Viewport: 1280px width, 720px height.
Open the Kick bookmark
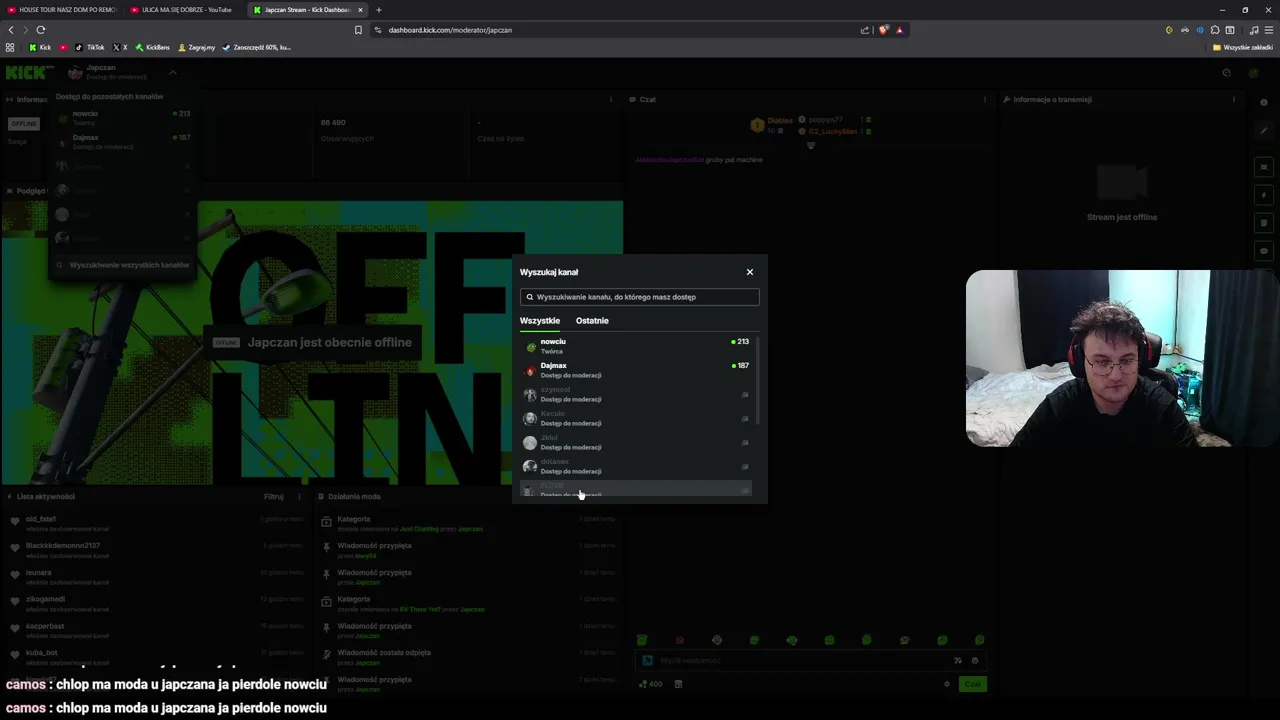click(40, 47)
